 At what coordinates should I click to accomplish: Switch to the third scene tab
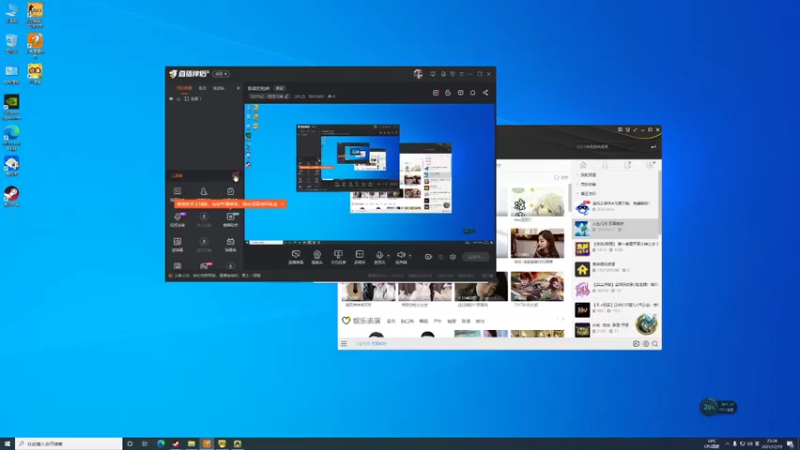point(218,88)
